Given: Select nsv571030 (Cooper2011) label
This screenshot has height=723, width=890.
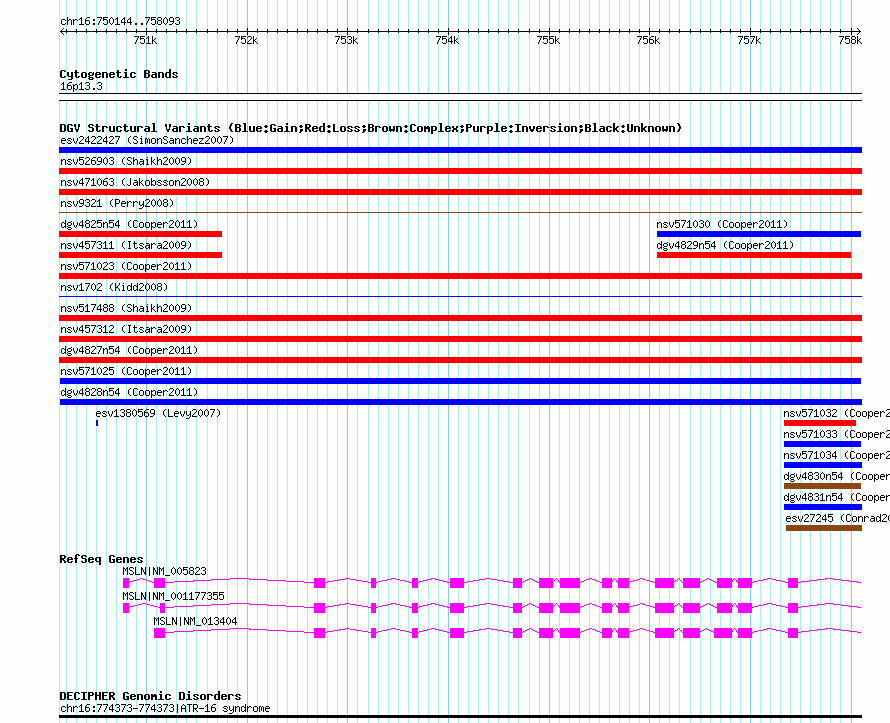Looking at the screenshot, I should tap(723, 224).
